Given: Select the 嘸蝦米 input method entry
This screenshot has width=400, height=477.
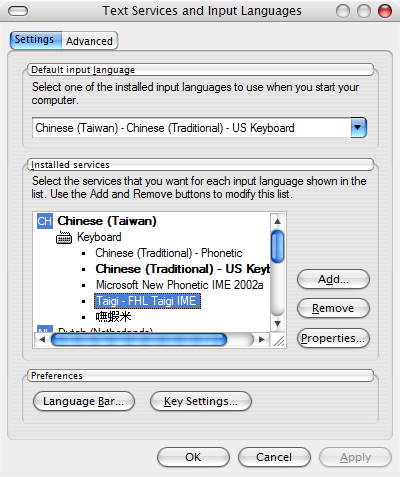Looking at the screenshot, I should point(113,317).
